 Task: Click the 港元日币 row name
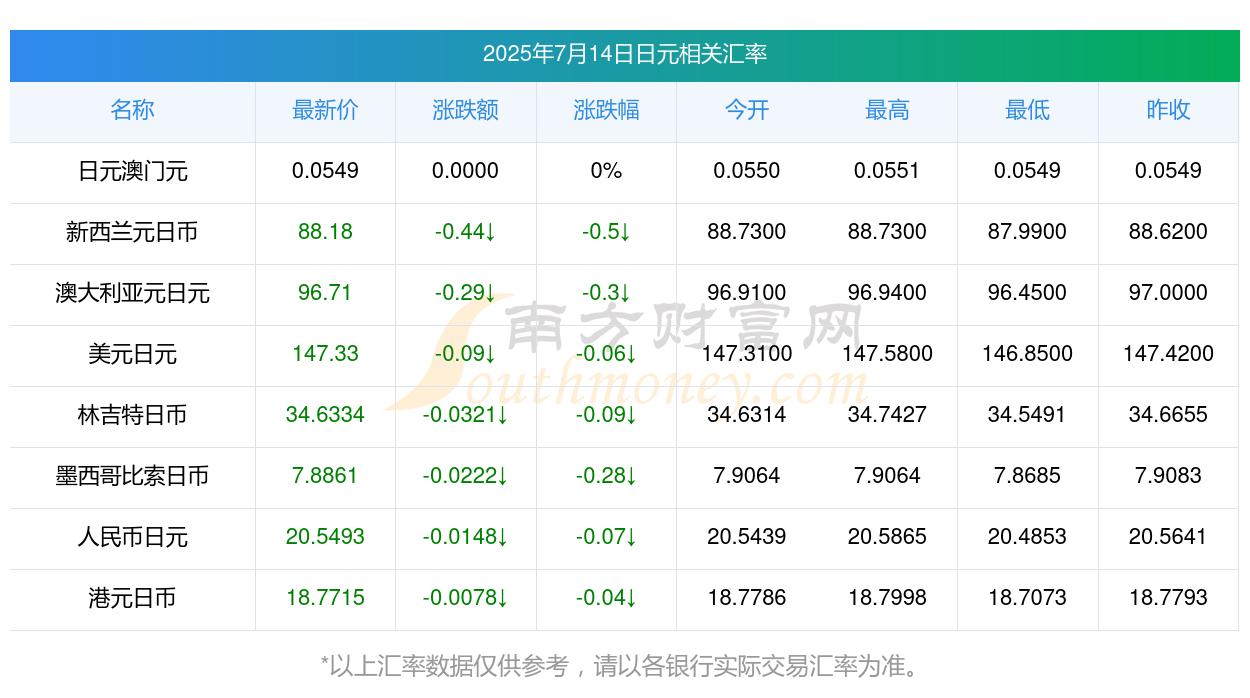click(132, 598)
